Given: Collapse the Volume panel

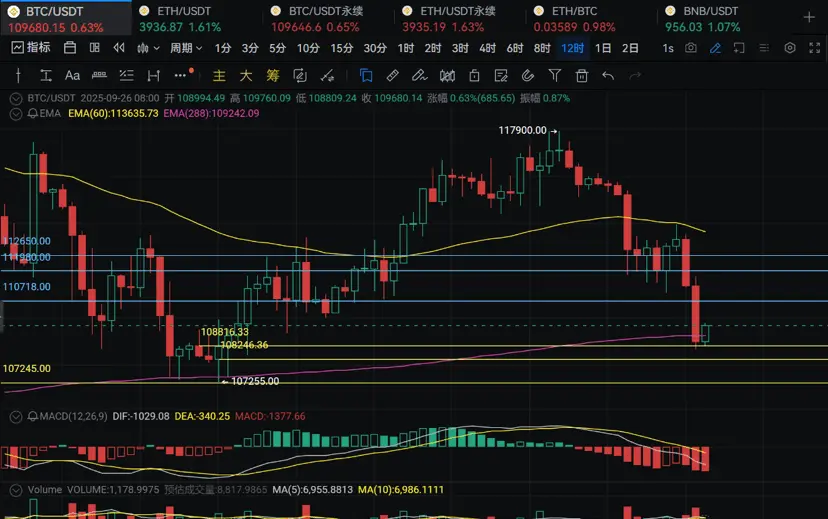Looking at the screenshot, I should click(x=16, y=490).
